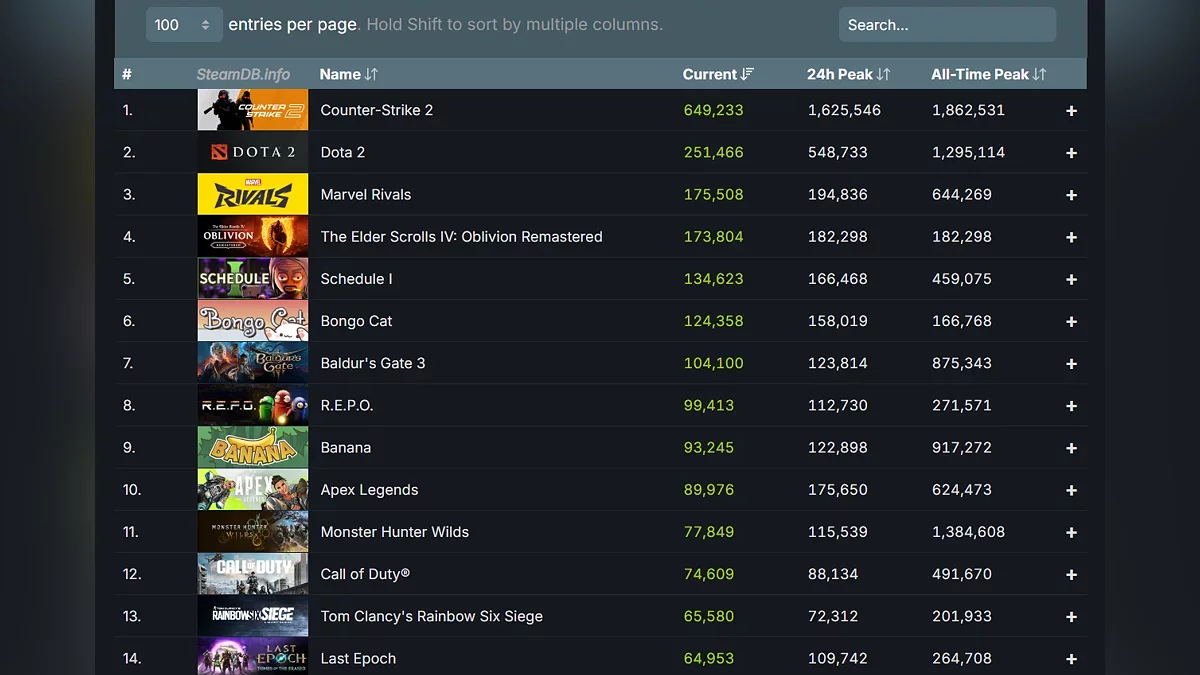This screenshot has width=1200, height=675.
Task: Open the Apex Legends thumbnail image
Action: coord(253,490)
